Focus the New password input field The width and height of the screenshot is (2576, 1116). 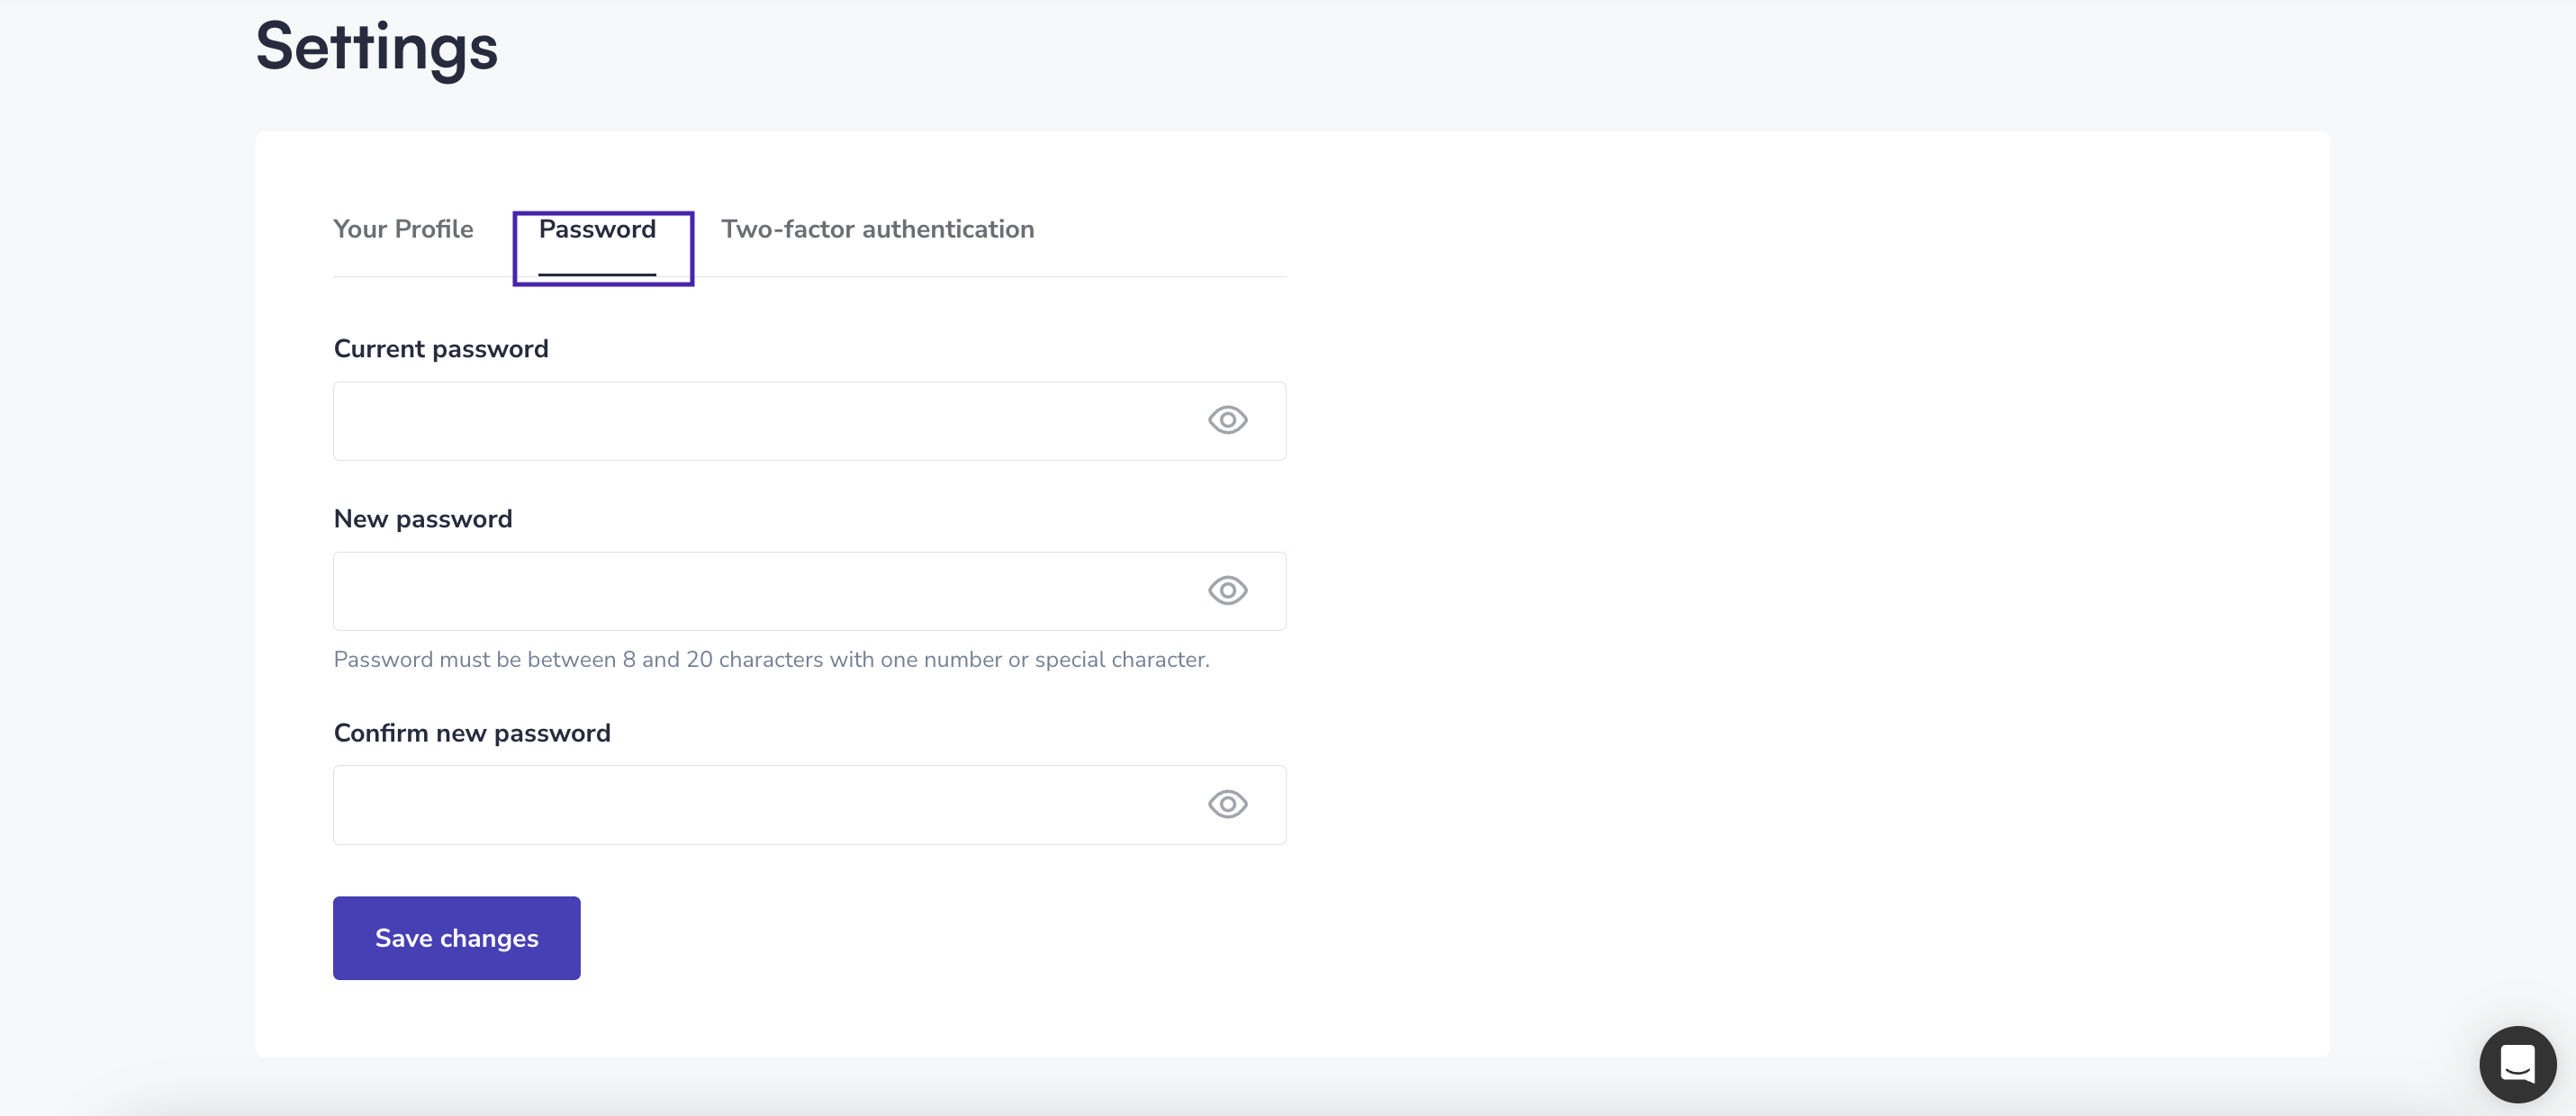pos(809,591)
